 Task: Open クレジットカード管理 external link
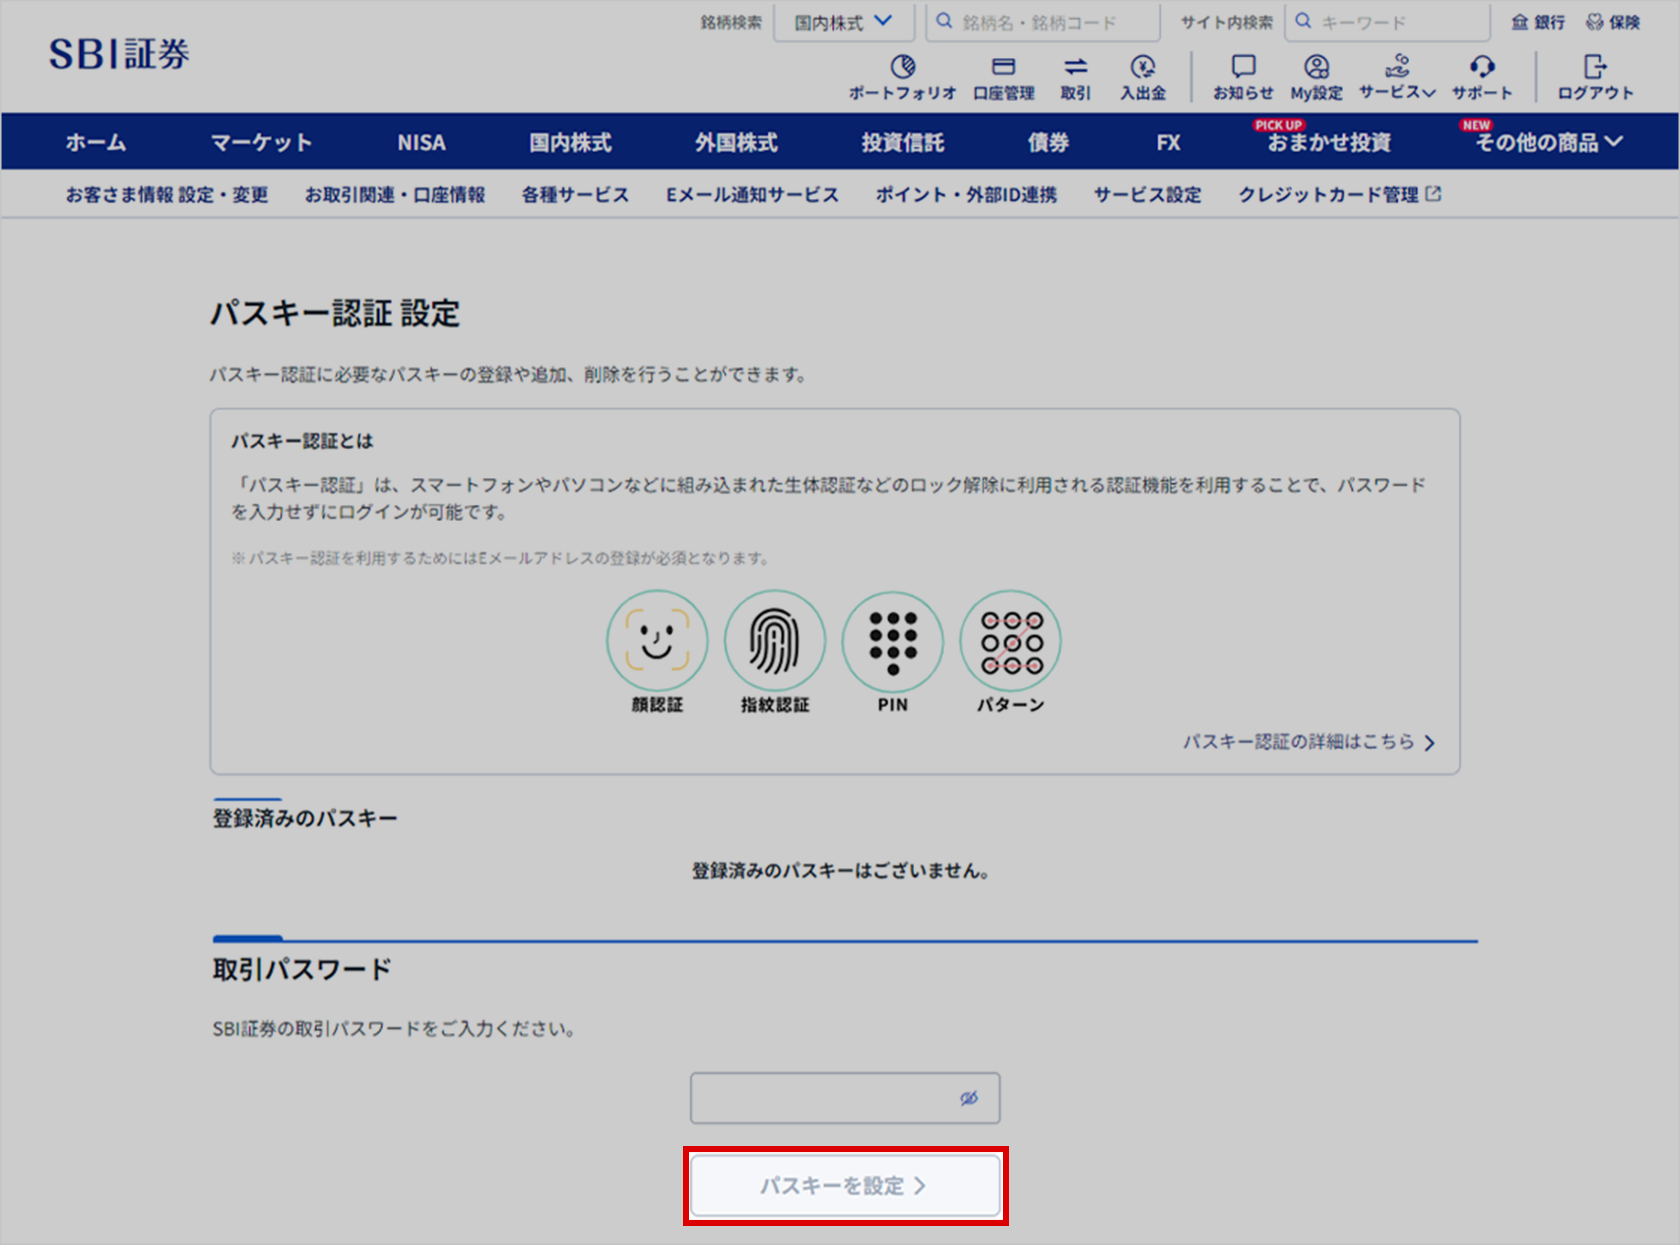tap(1339, 195)
